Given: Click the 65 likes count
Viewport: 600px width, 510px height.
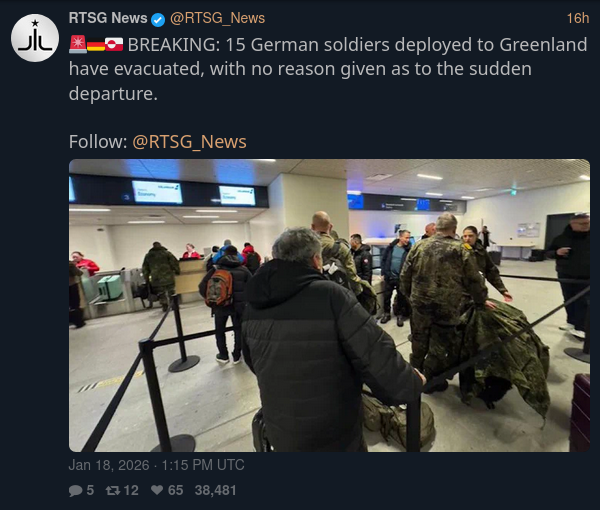Looking at the screenshot, I should click(x=175, y=490).
